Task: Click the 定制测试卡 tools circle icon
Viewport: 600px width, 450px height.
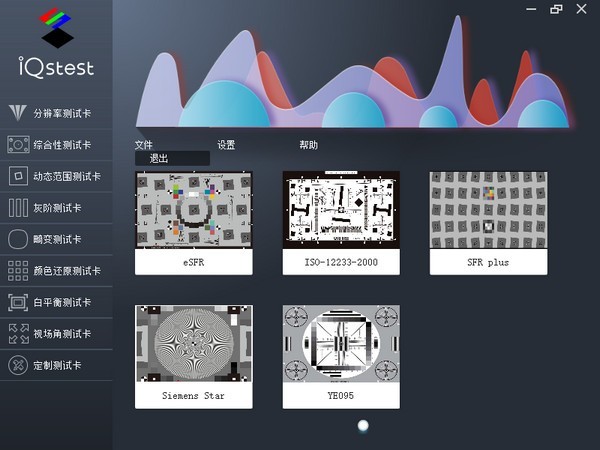Action: tap(18, 365)
